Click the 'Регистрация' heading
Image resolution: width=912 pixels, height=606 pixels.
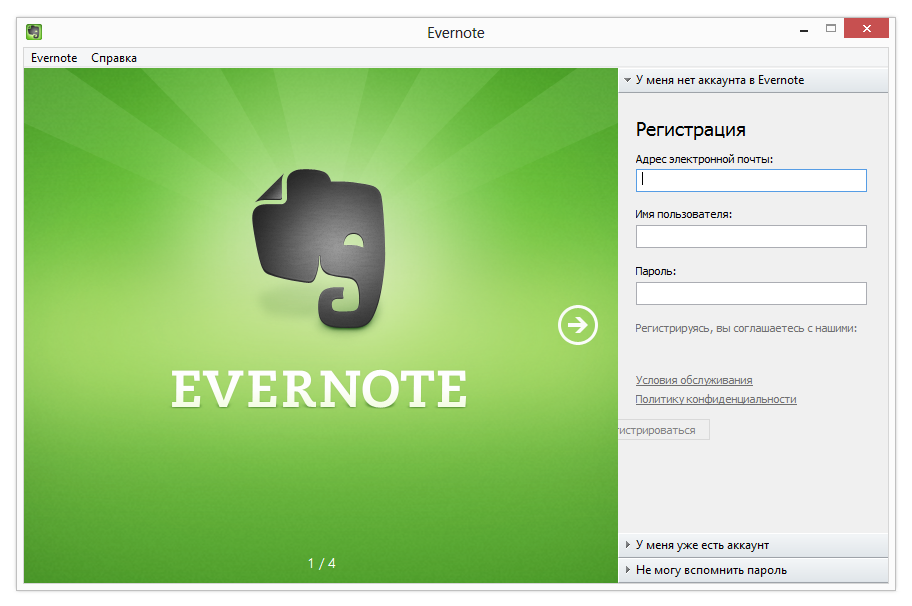click(x=690, y=130)
